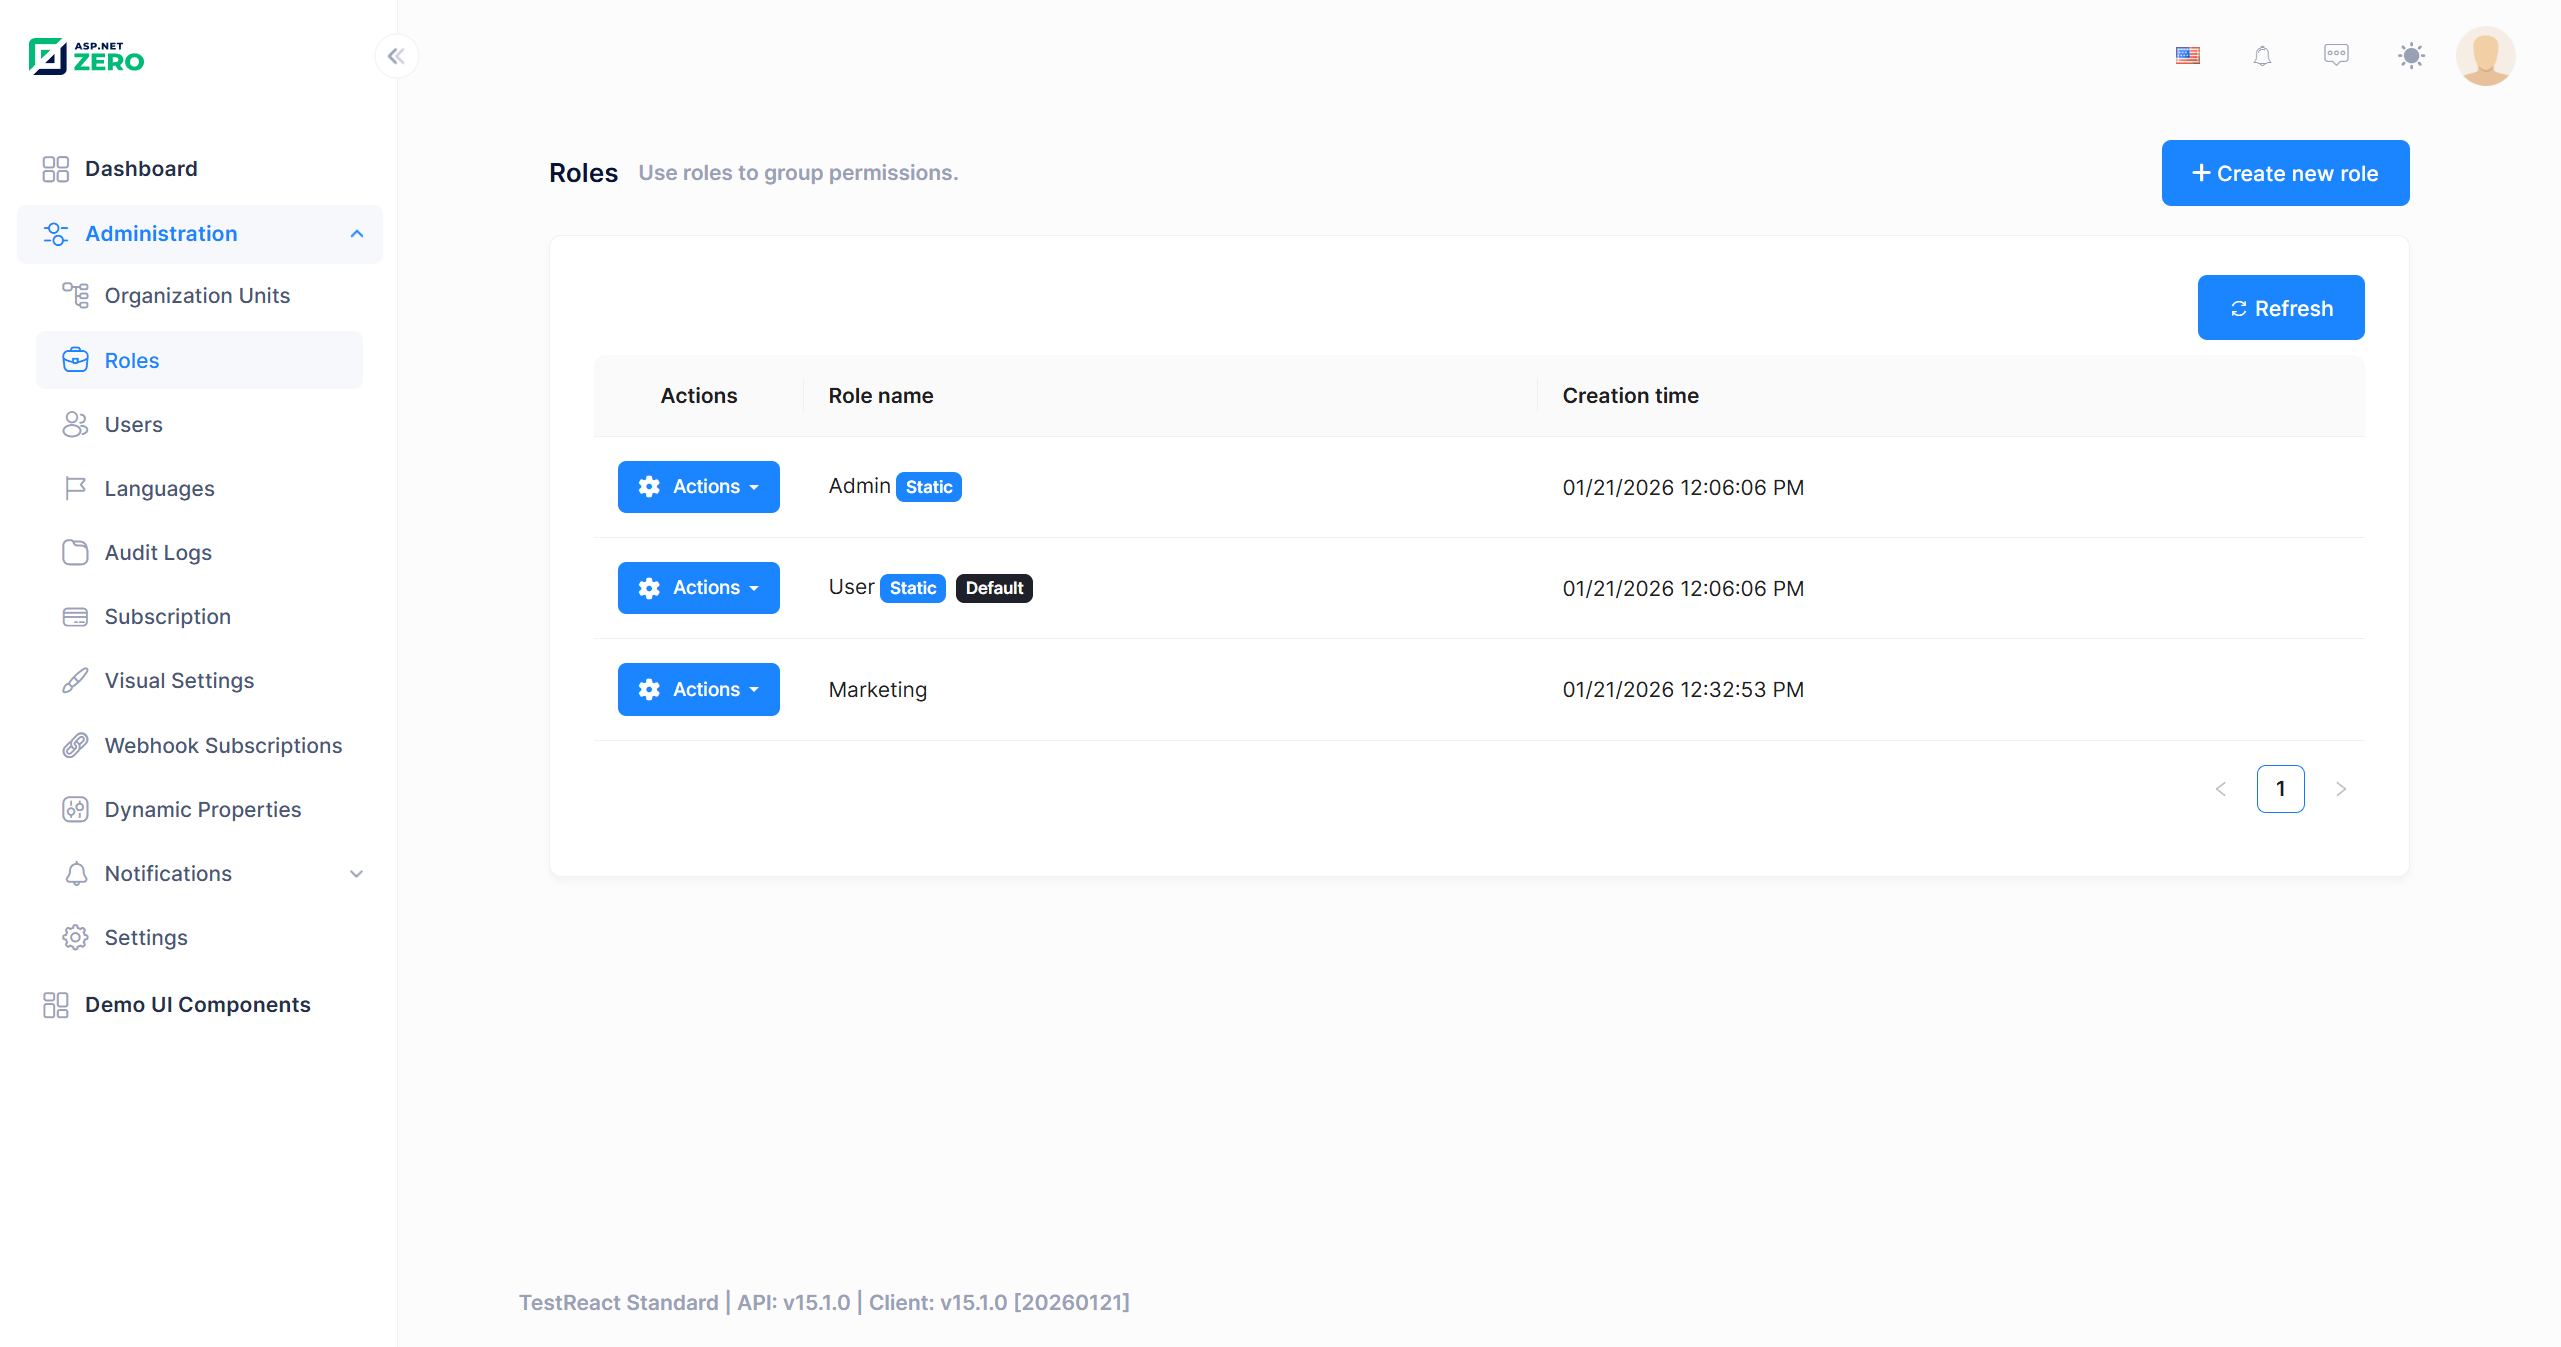Open Organization Units page
Screen dimensions: 2561x1347
[x=200, y=296]
